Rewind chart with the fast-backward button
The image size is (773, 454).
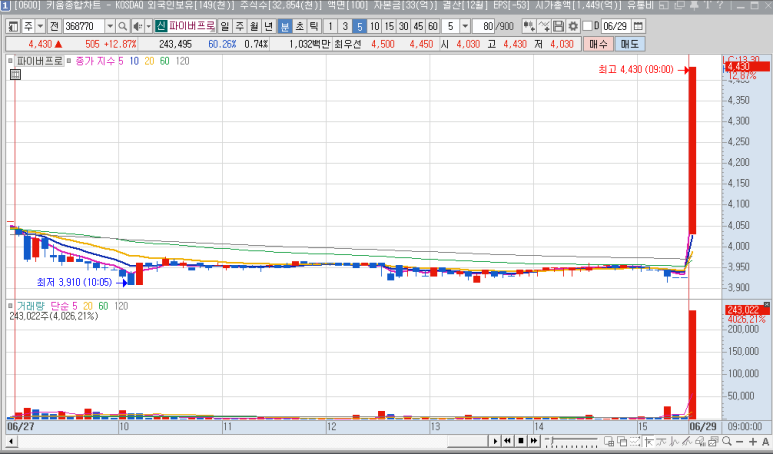[x=507, y=441]
